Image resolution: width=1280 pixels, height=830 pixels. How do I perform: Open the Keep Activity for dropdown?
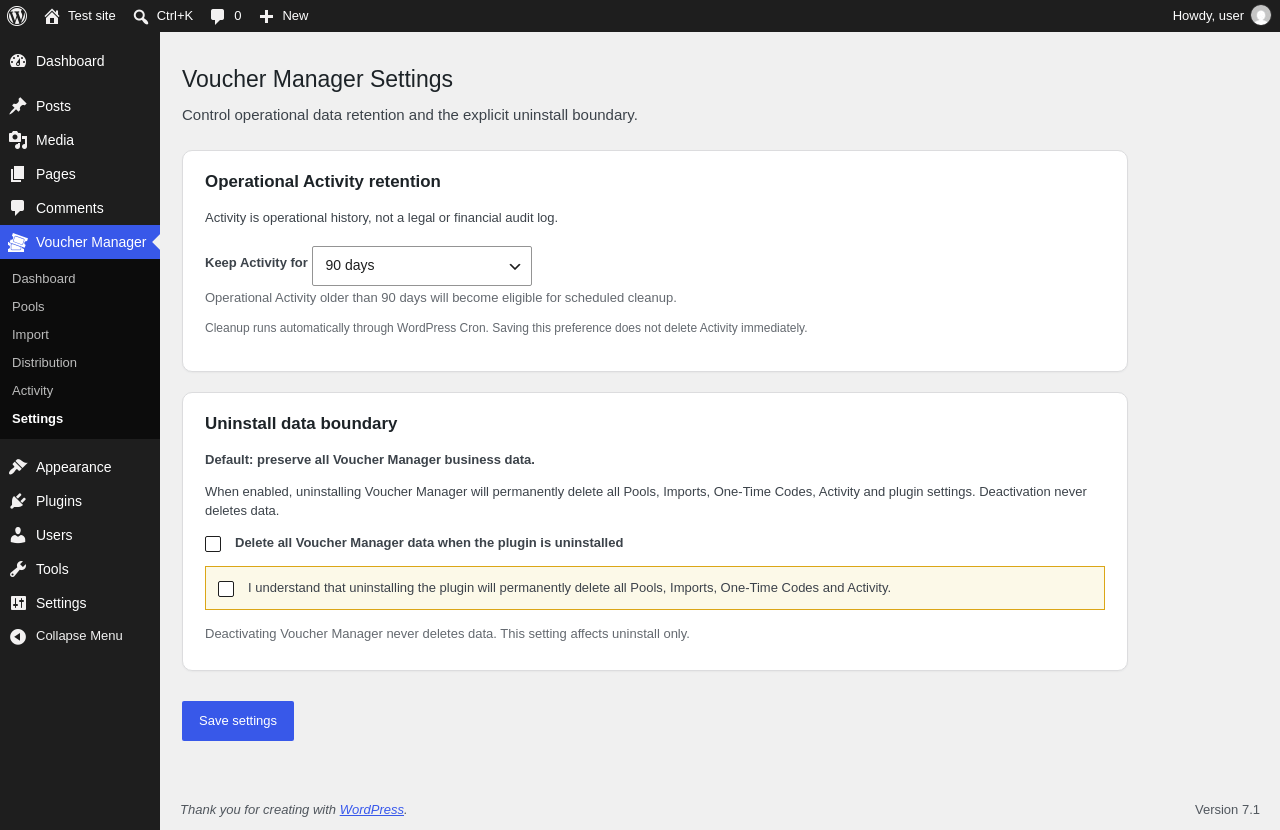422,266
